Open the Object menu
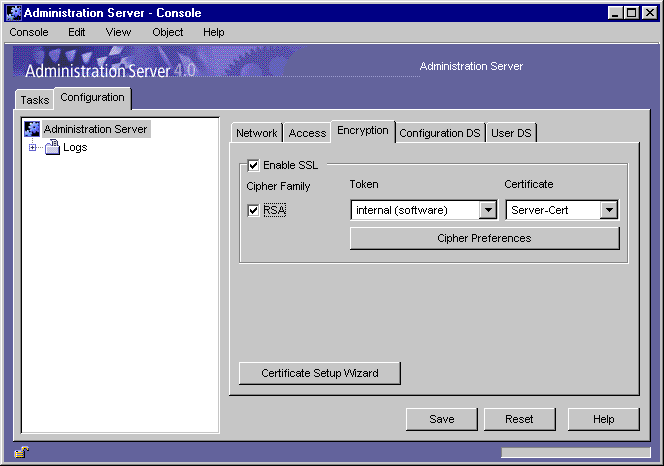664x466 pixels. [168, 32]
